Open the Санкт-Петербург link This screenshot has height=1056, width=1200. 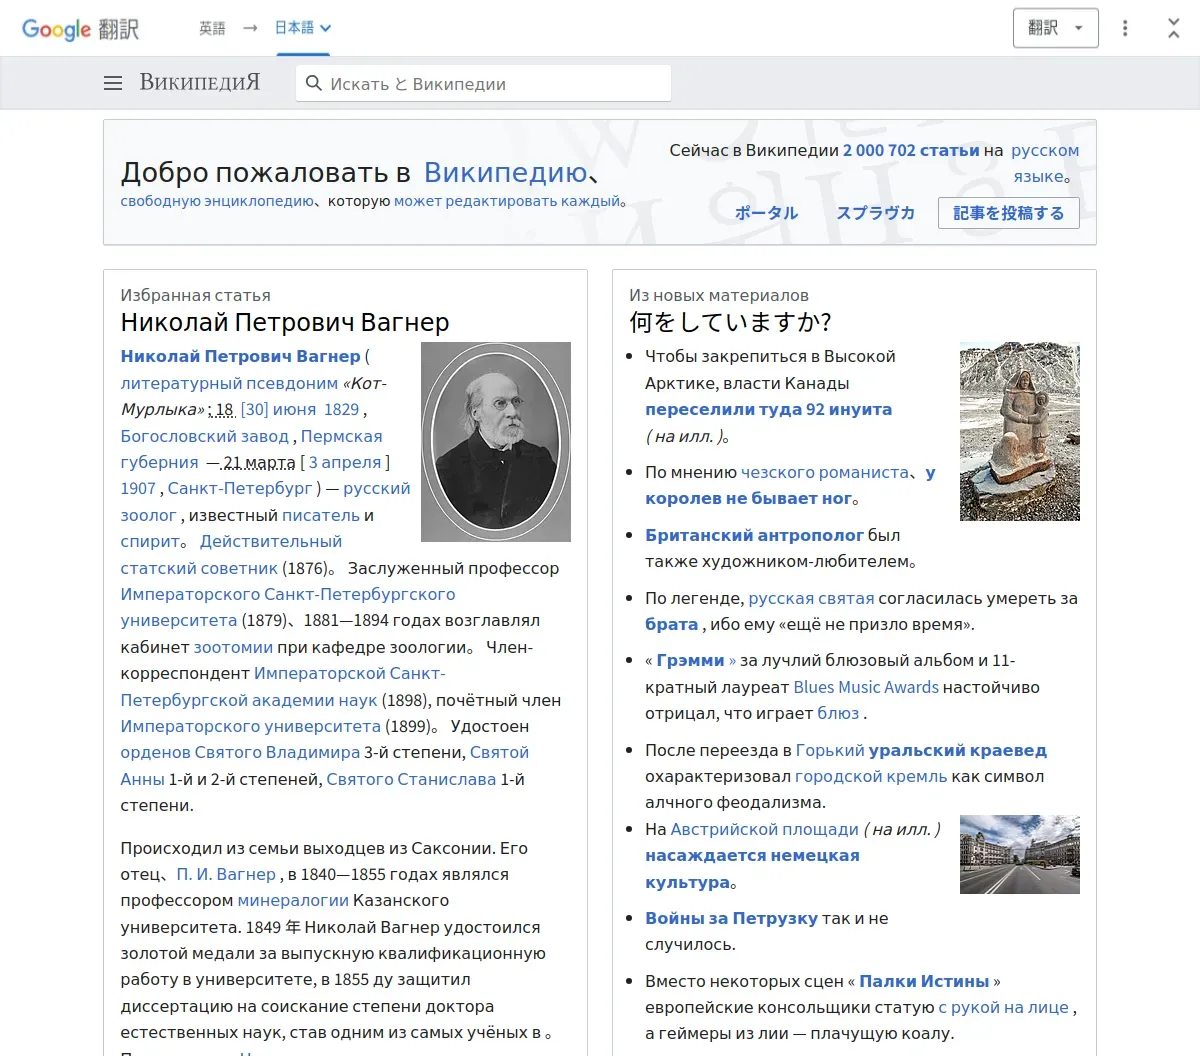click(x=240, y=488)
